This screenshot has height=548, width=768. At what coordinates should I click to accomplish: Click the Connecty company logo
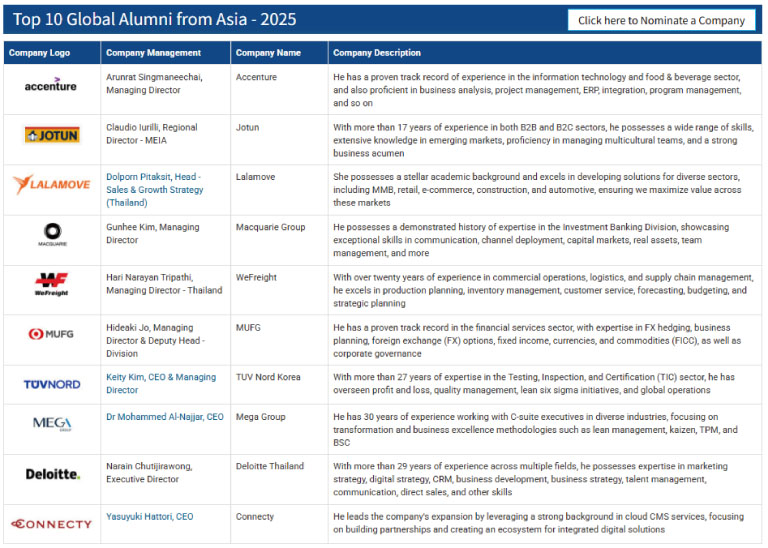pyautogui.click(x=51, y=524)
